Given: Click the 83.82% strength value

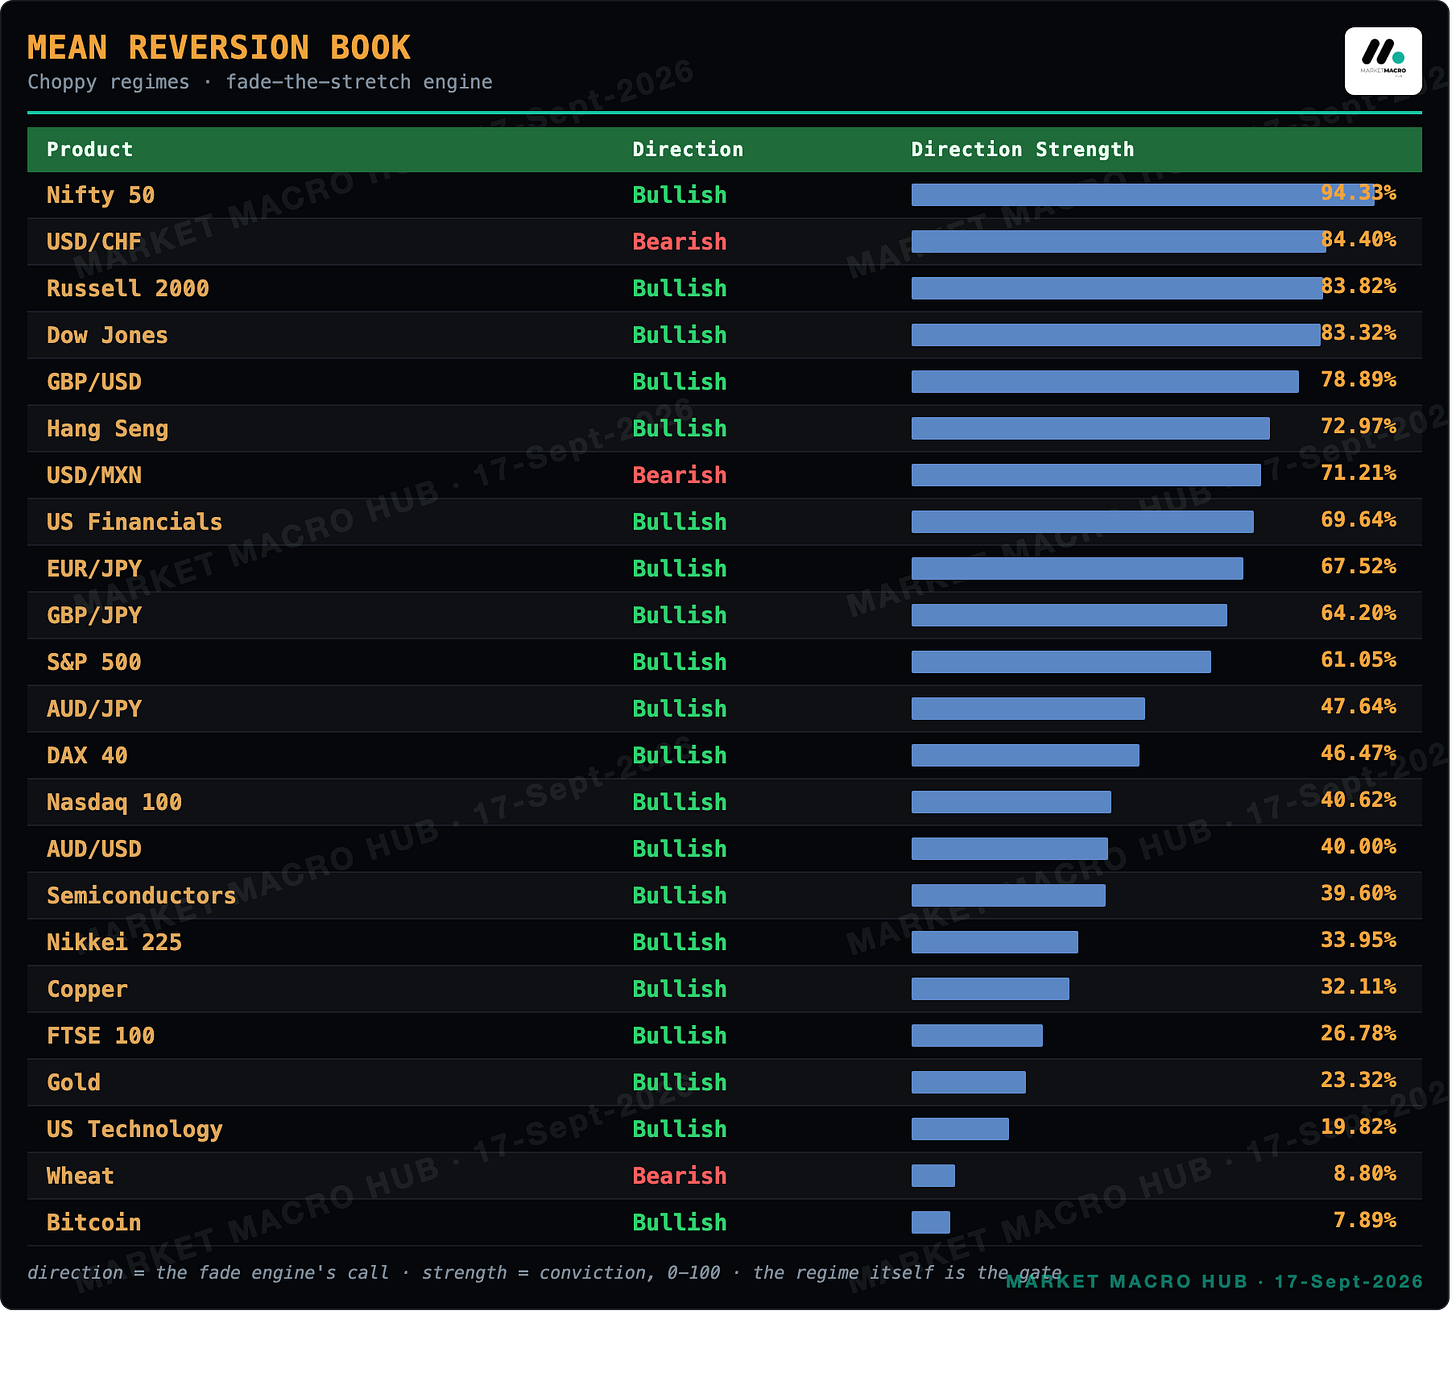Looking at the screenshot, I should 1358,286.
